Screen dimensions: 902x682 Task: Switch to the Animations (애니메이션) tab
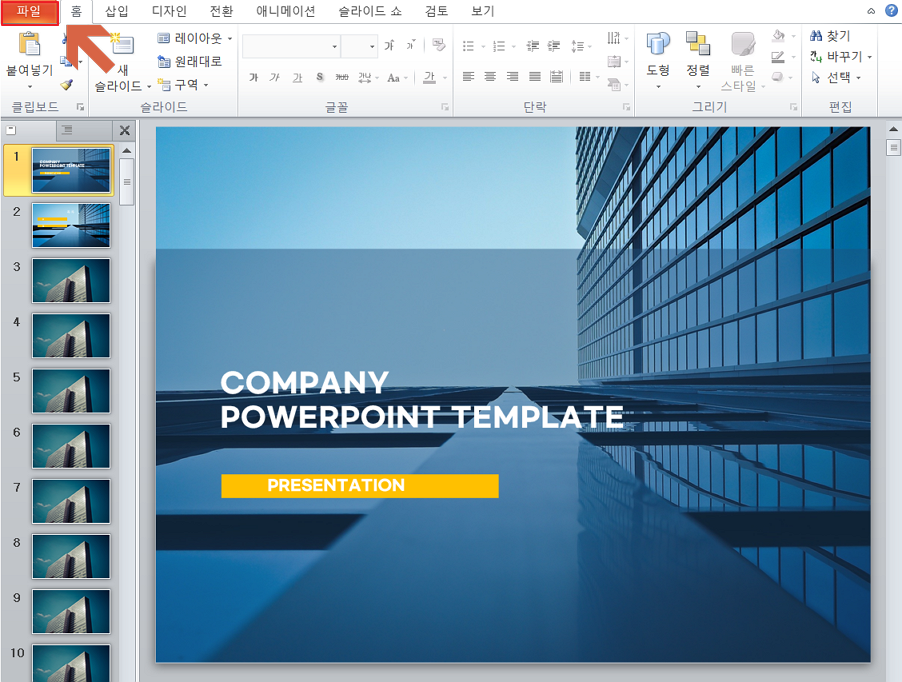click(285, 11)
